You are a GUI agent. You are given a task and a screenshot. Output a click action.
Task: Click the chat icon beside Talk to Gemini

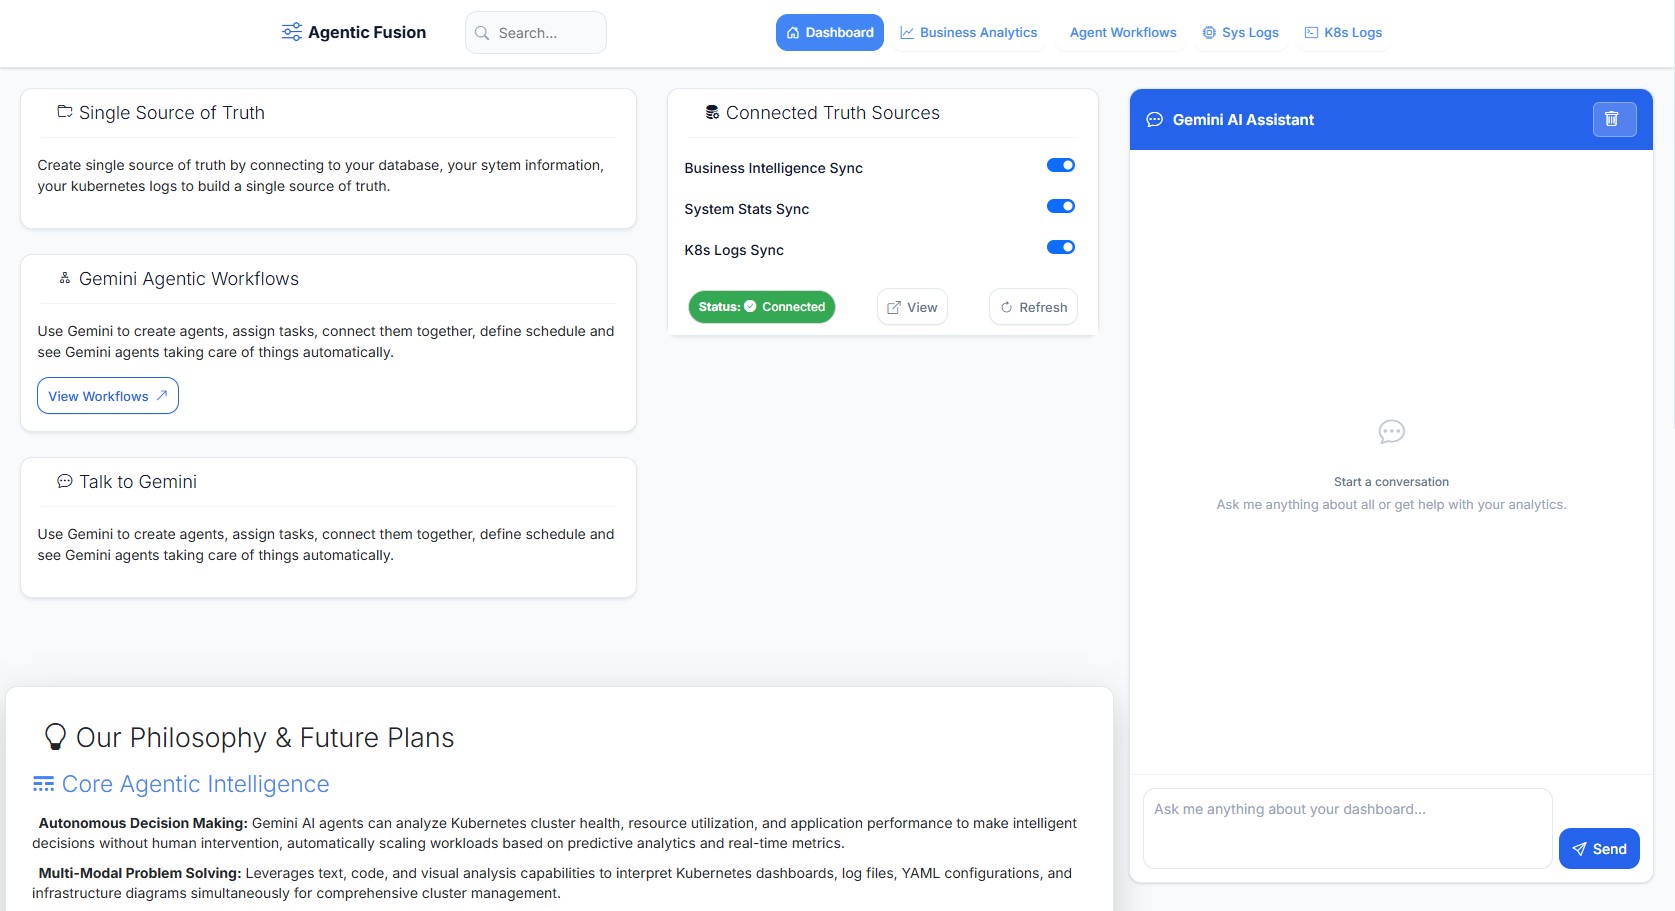[x=65, y=481]
